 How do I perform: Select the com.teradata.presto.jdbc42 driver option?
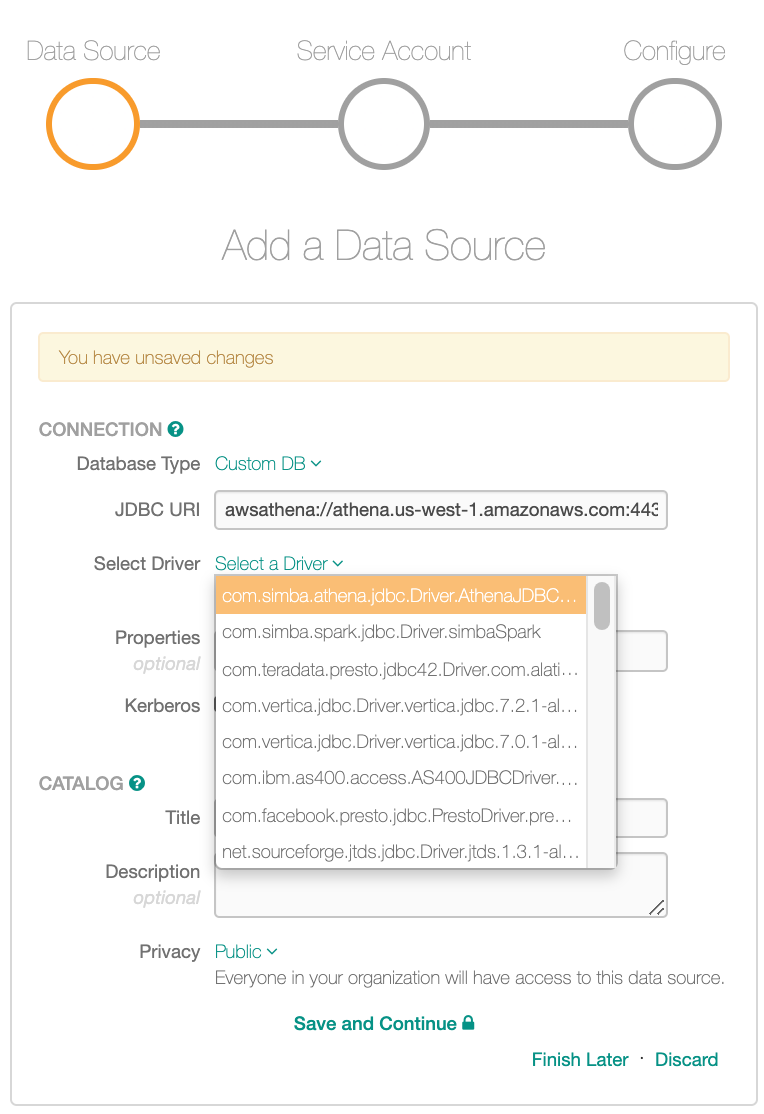(401, 669)
